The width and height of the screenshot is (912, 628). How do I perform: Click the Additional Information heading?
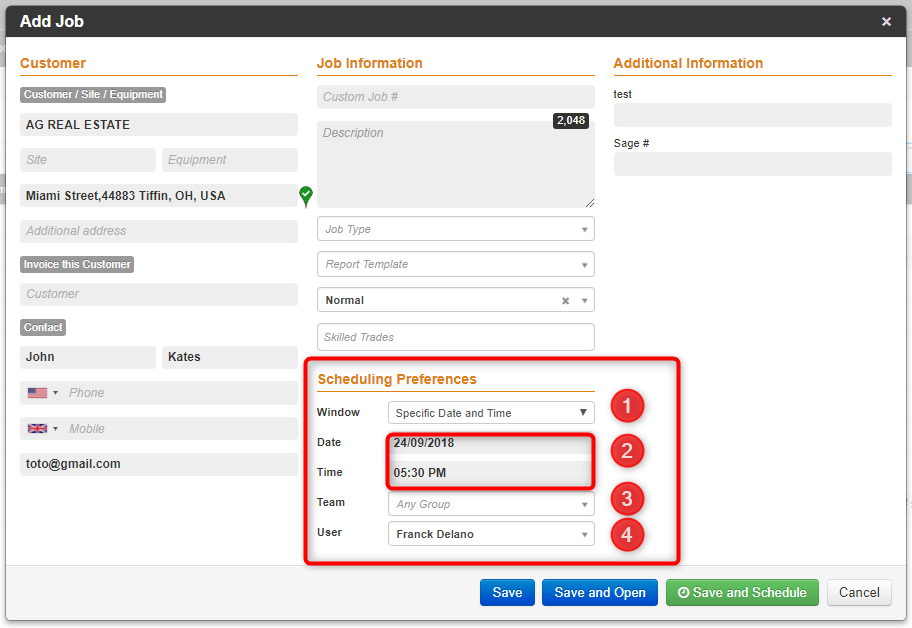688,63
